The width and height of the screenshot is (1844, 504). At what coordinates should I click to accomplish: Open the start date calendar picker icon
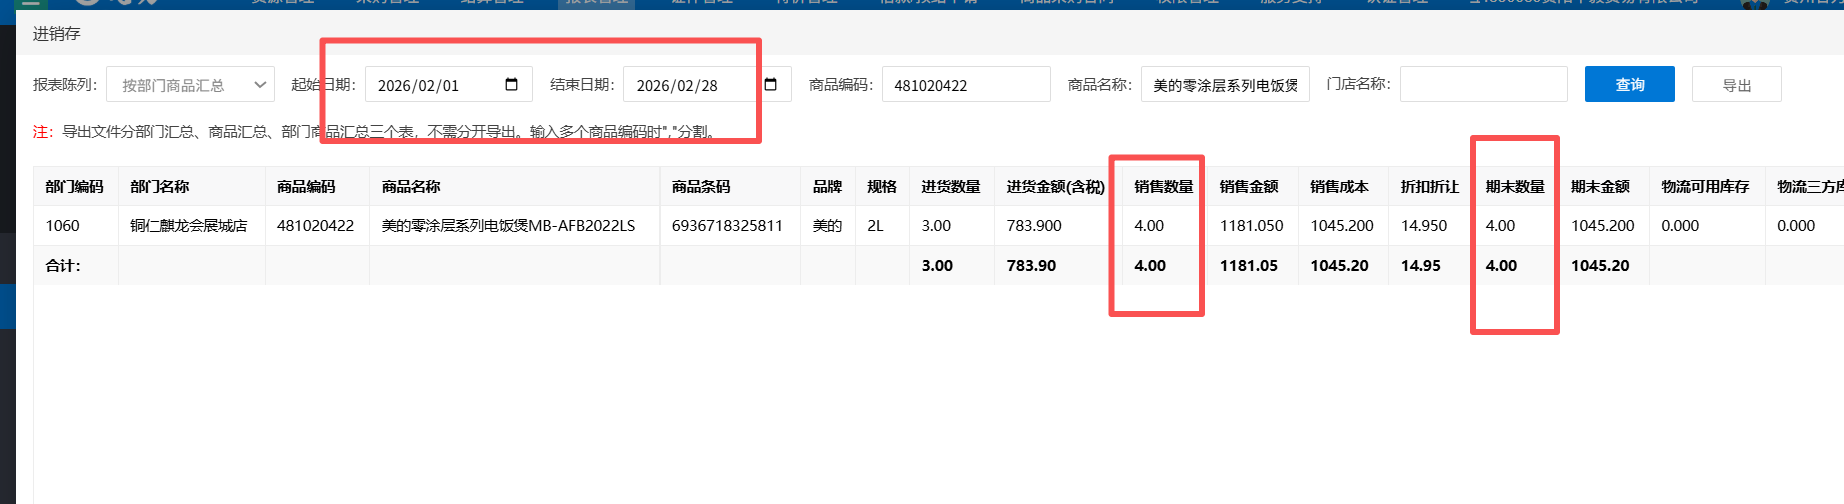click(512, 85)
